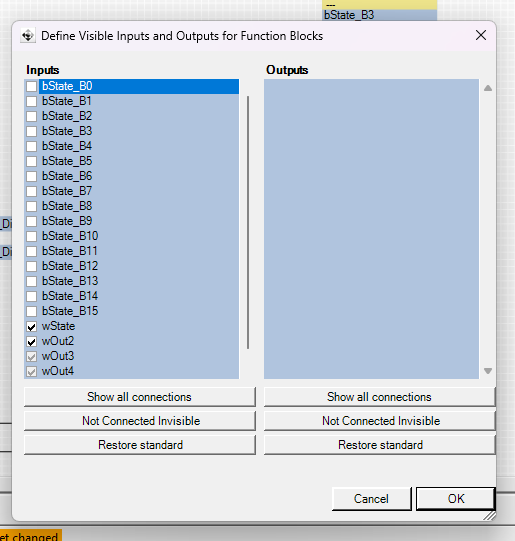Click the Outputs list scroll down arrow
Image resolution: width=515 pixels, height=541 pixels.
pos(488,371)
